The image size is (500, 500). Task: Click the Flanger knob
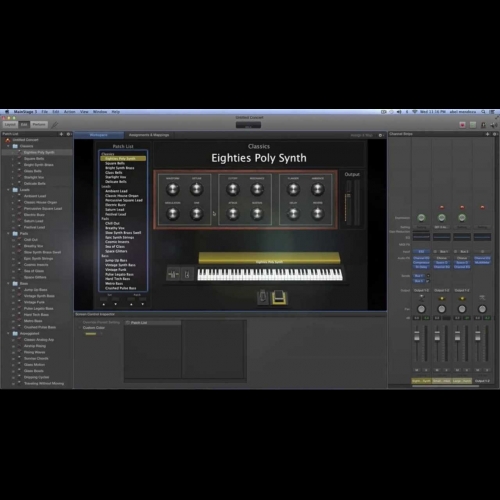pyautogui.click(x=293, y=189)
